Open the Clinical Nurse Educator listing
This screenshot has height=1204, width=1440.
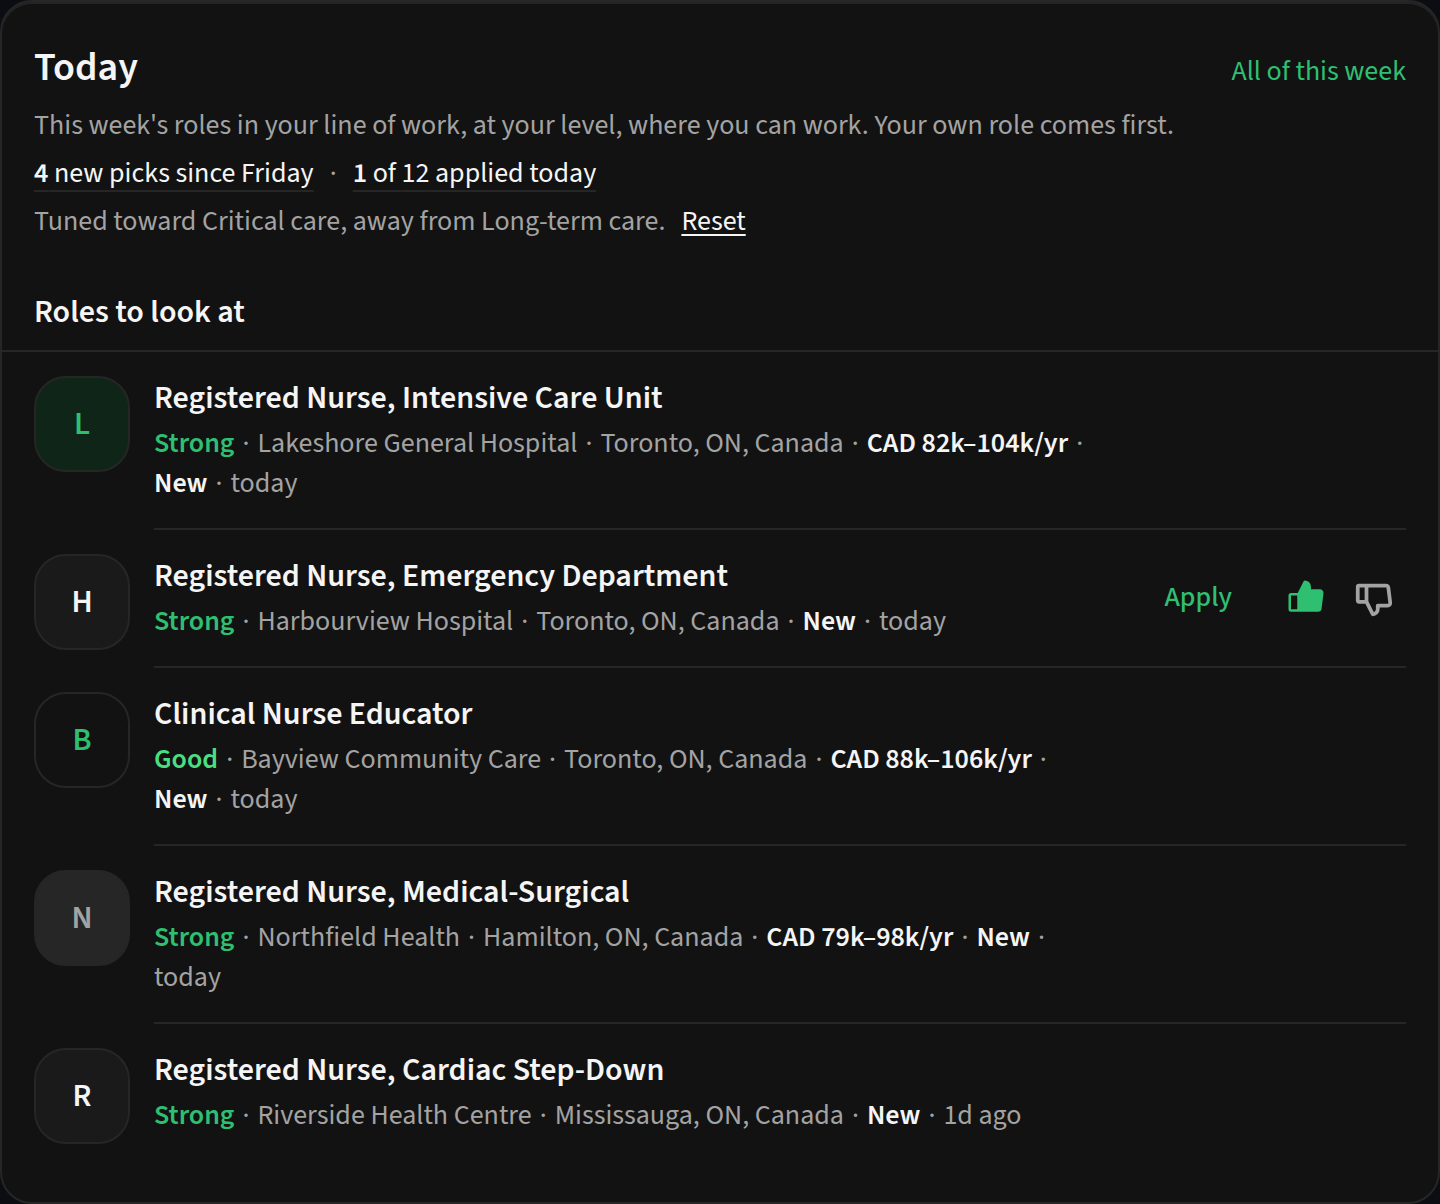[x=313, y=714]
